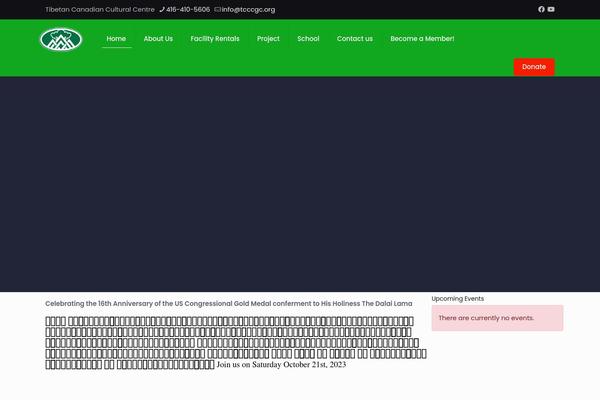
Task: Go to the Home menu item
Action: (x=116, y=39)
